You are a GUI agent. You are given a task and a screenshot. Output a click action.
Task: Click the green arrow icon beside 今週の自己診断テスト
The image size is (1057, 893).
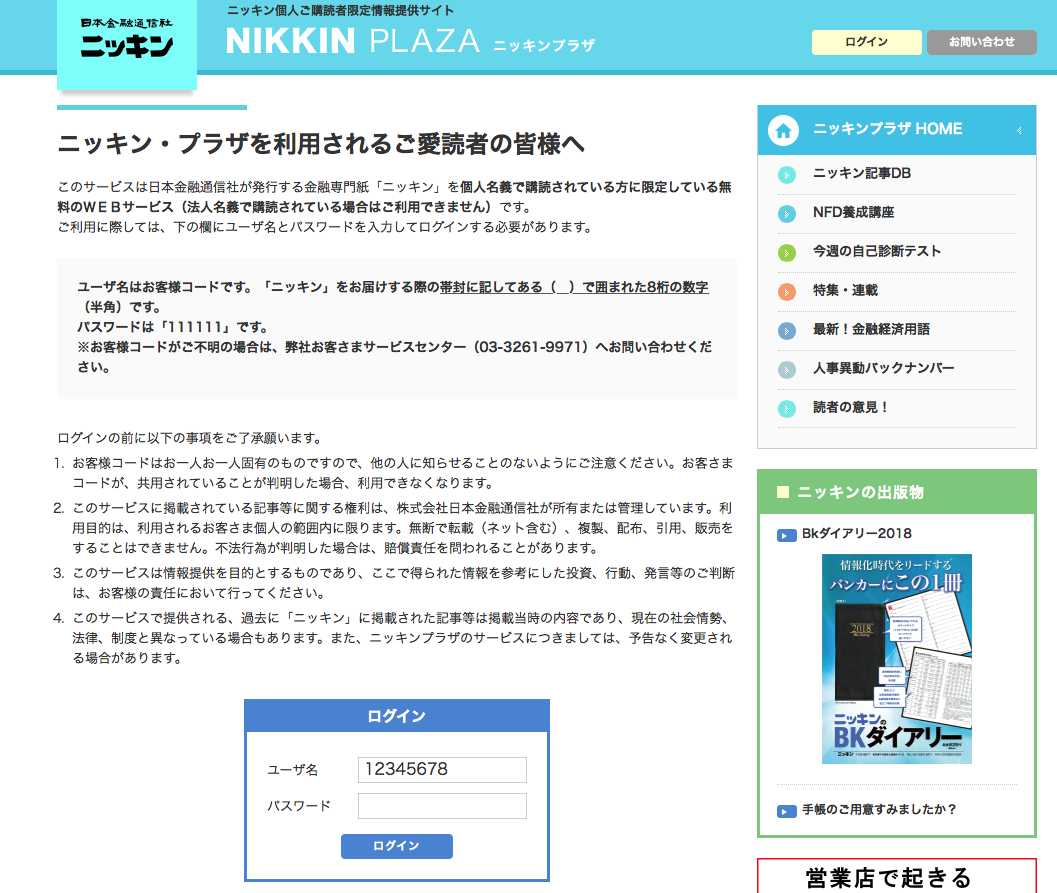[787, 253]
